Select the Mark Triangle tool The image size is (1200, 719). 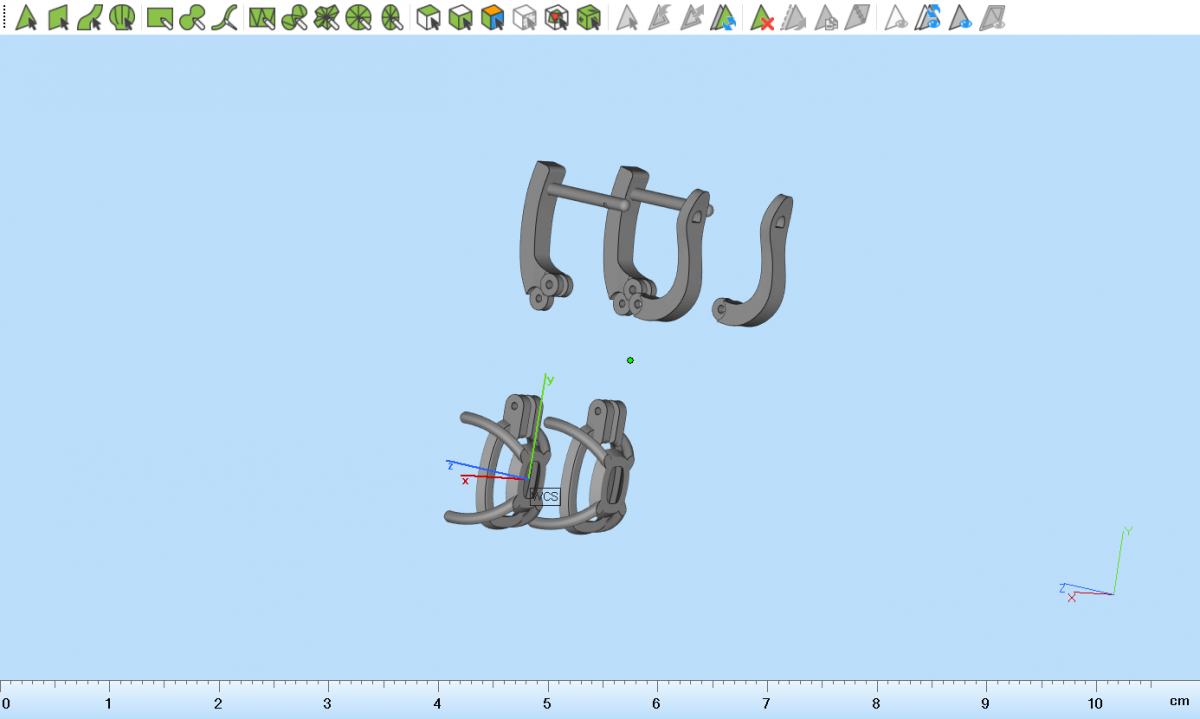coord(25,17)
